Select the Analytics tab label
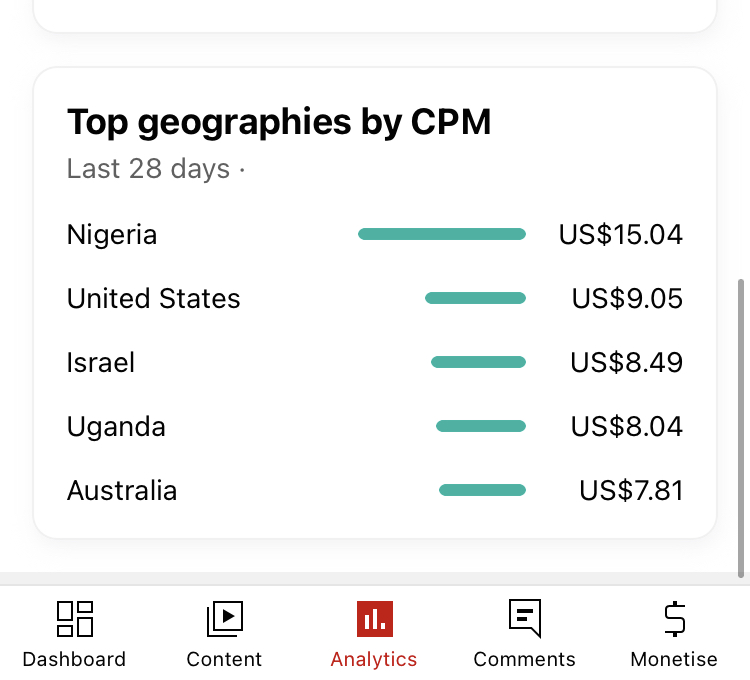 coord(374,659)
